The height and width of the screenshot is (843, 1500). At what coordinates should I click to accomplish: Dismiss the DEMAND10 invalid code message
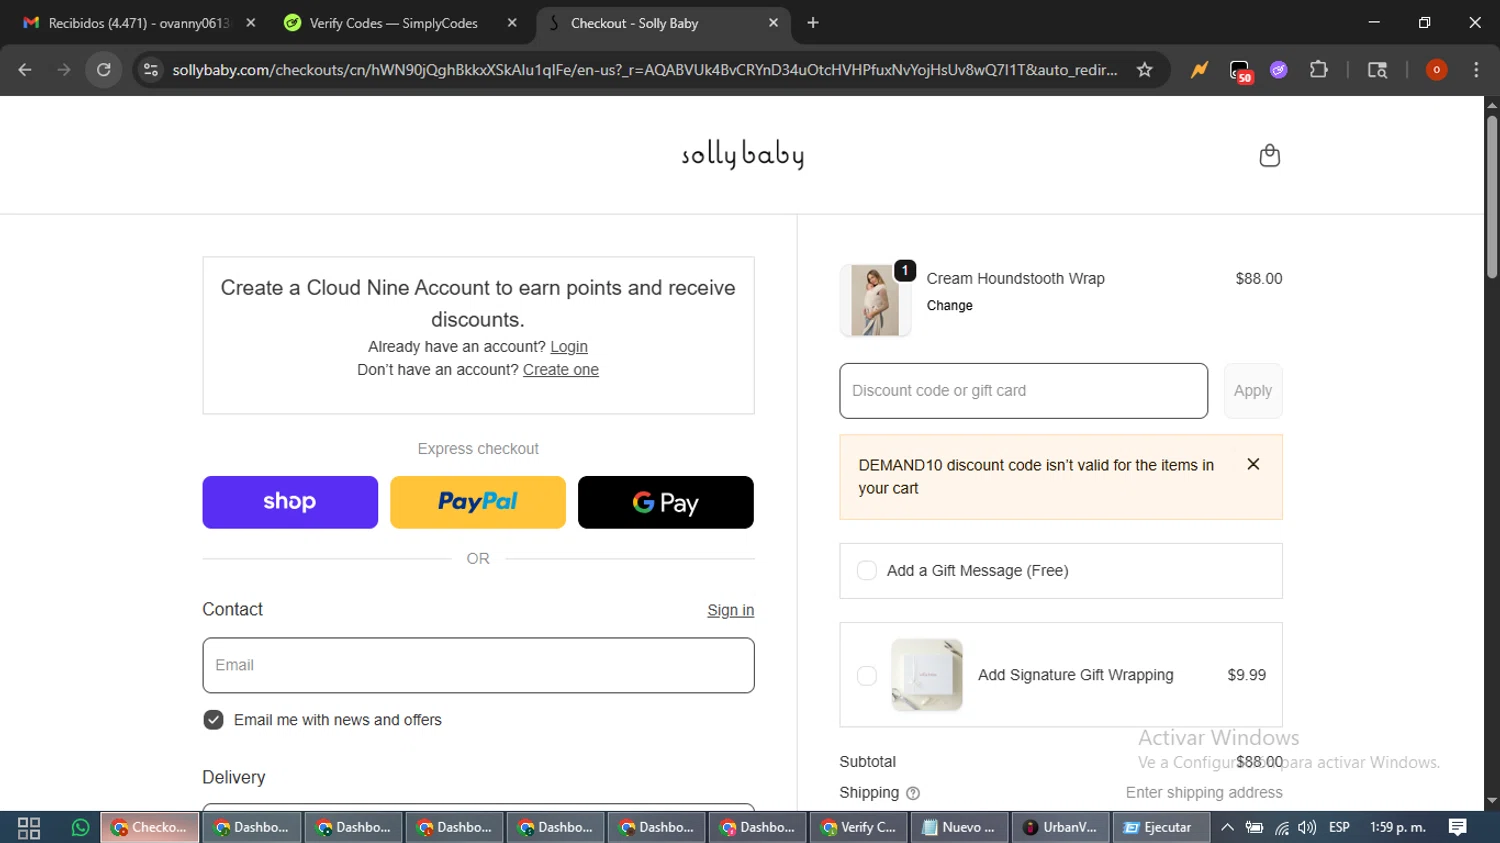coord(1253,464)
